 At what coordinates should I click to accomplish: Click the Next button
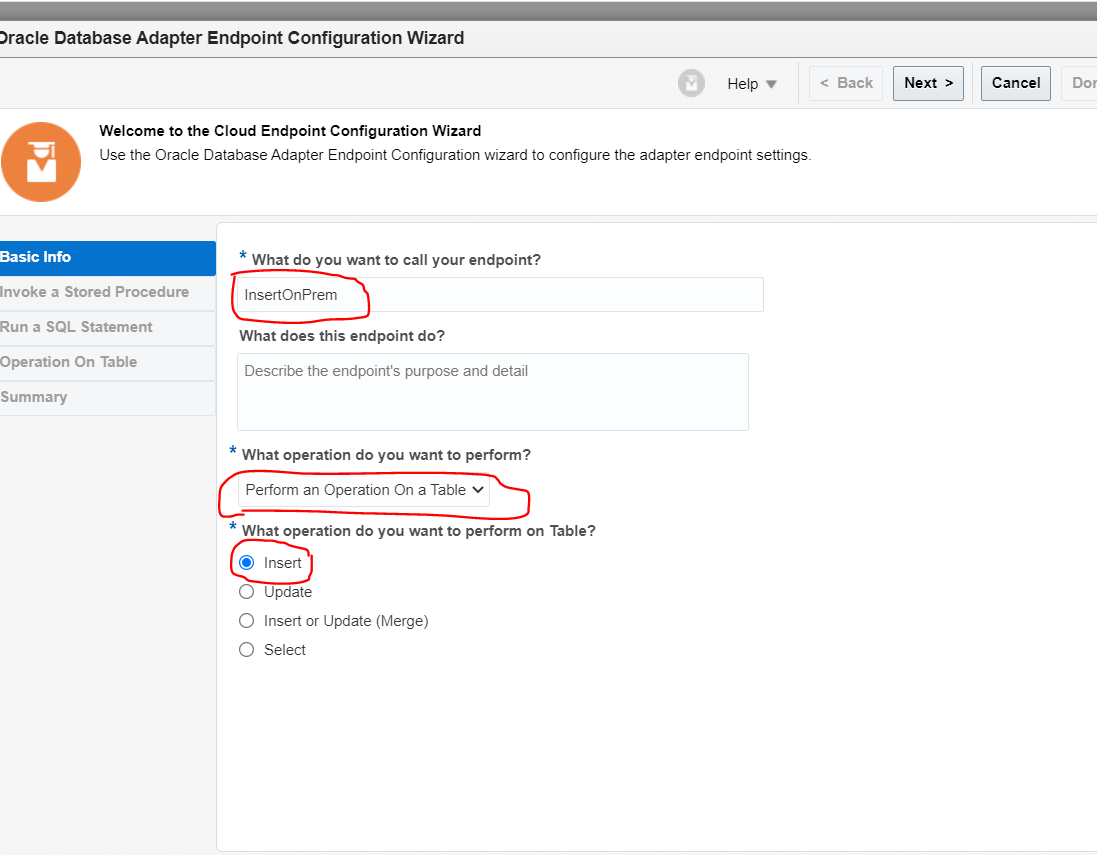928,83
